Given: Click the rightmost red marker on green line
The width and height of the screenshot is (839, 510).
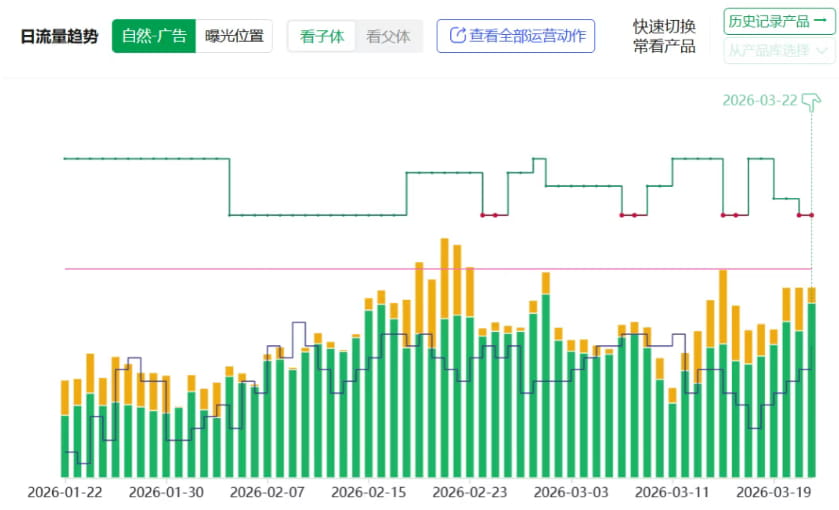Looking at the screenshot, I should coord(811,215).
